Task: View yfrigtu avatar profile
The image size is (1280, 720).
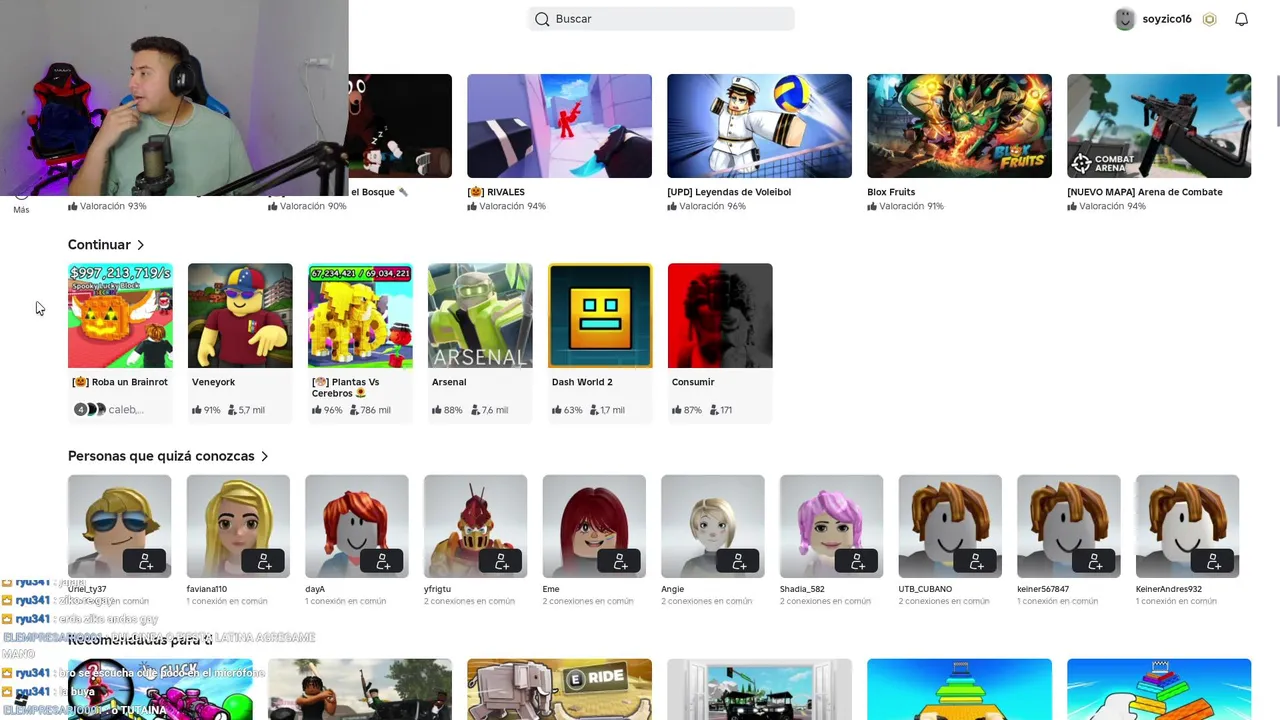Action: 475,526
